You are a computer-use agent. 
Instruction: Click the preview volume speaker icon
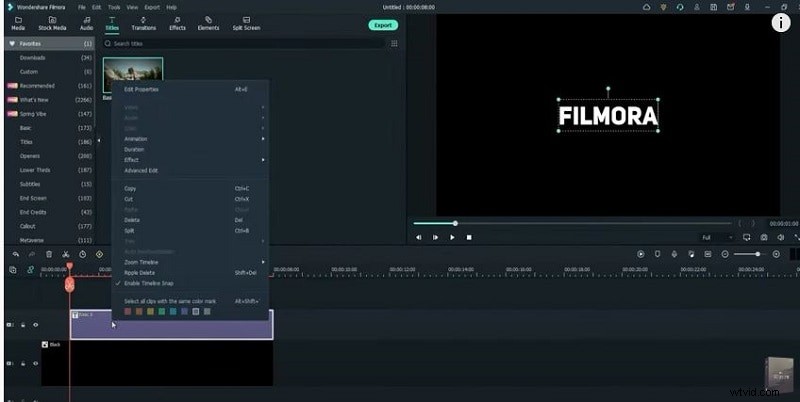click(781, 238)
